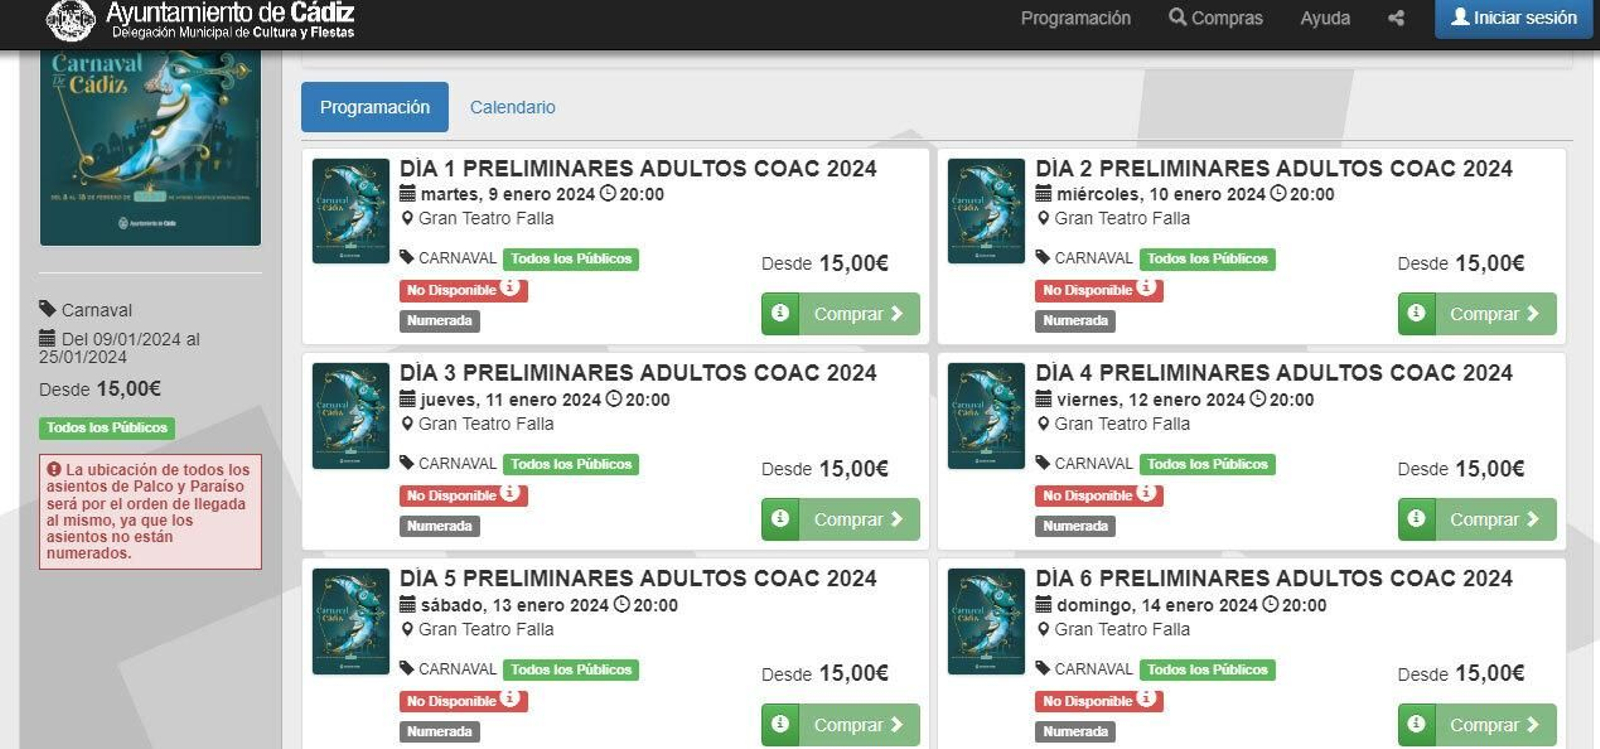Viewport: 1600px width, 749px height.
Task: Click Comprar button for DÍA 6
Action: click(x=1495, y=725)
